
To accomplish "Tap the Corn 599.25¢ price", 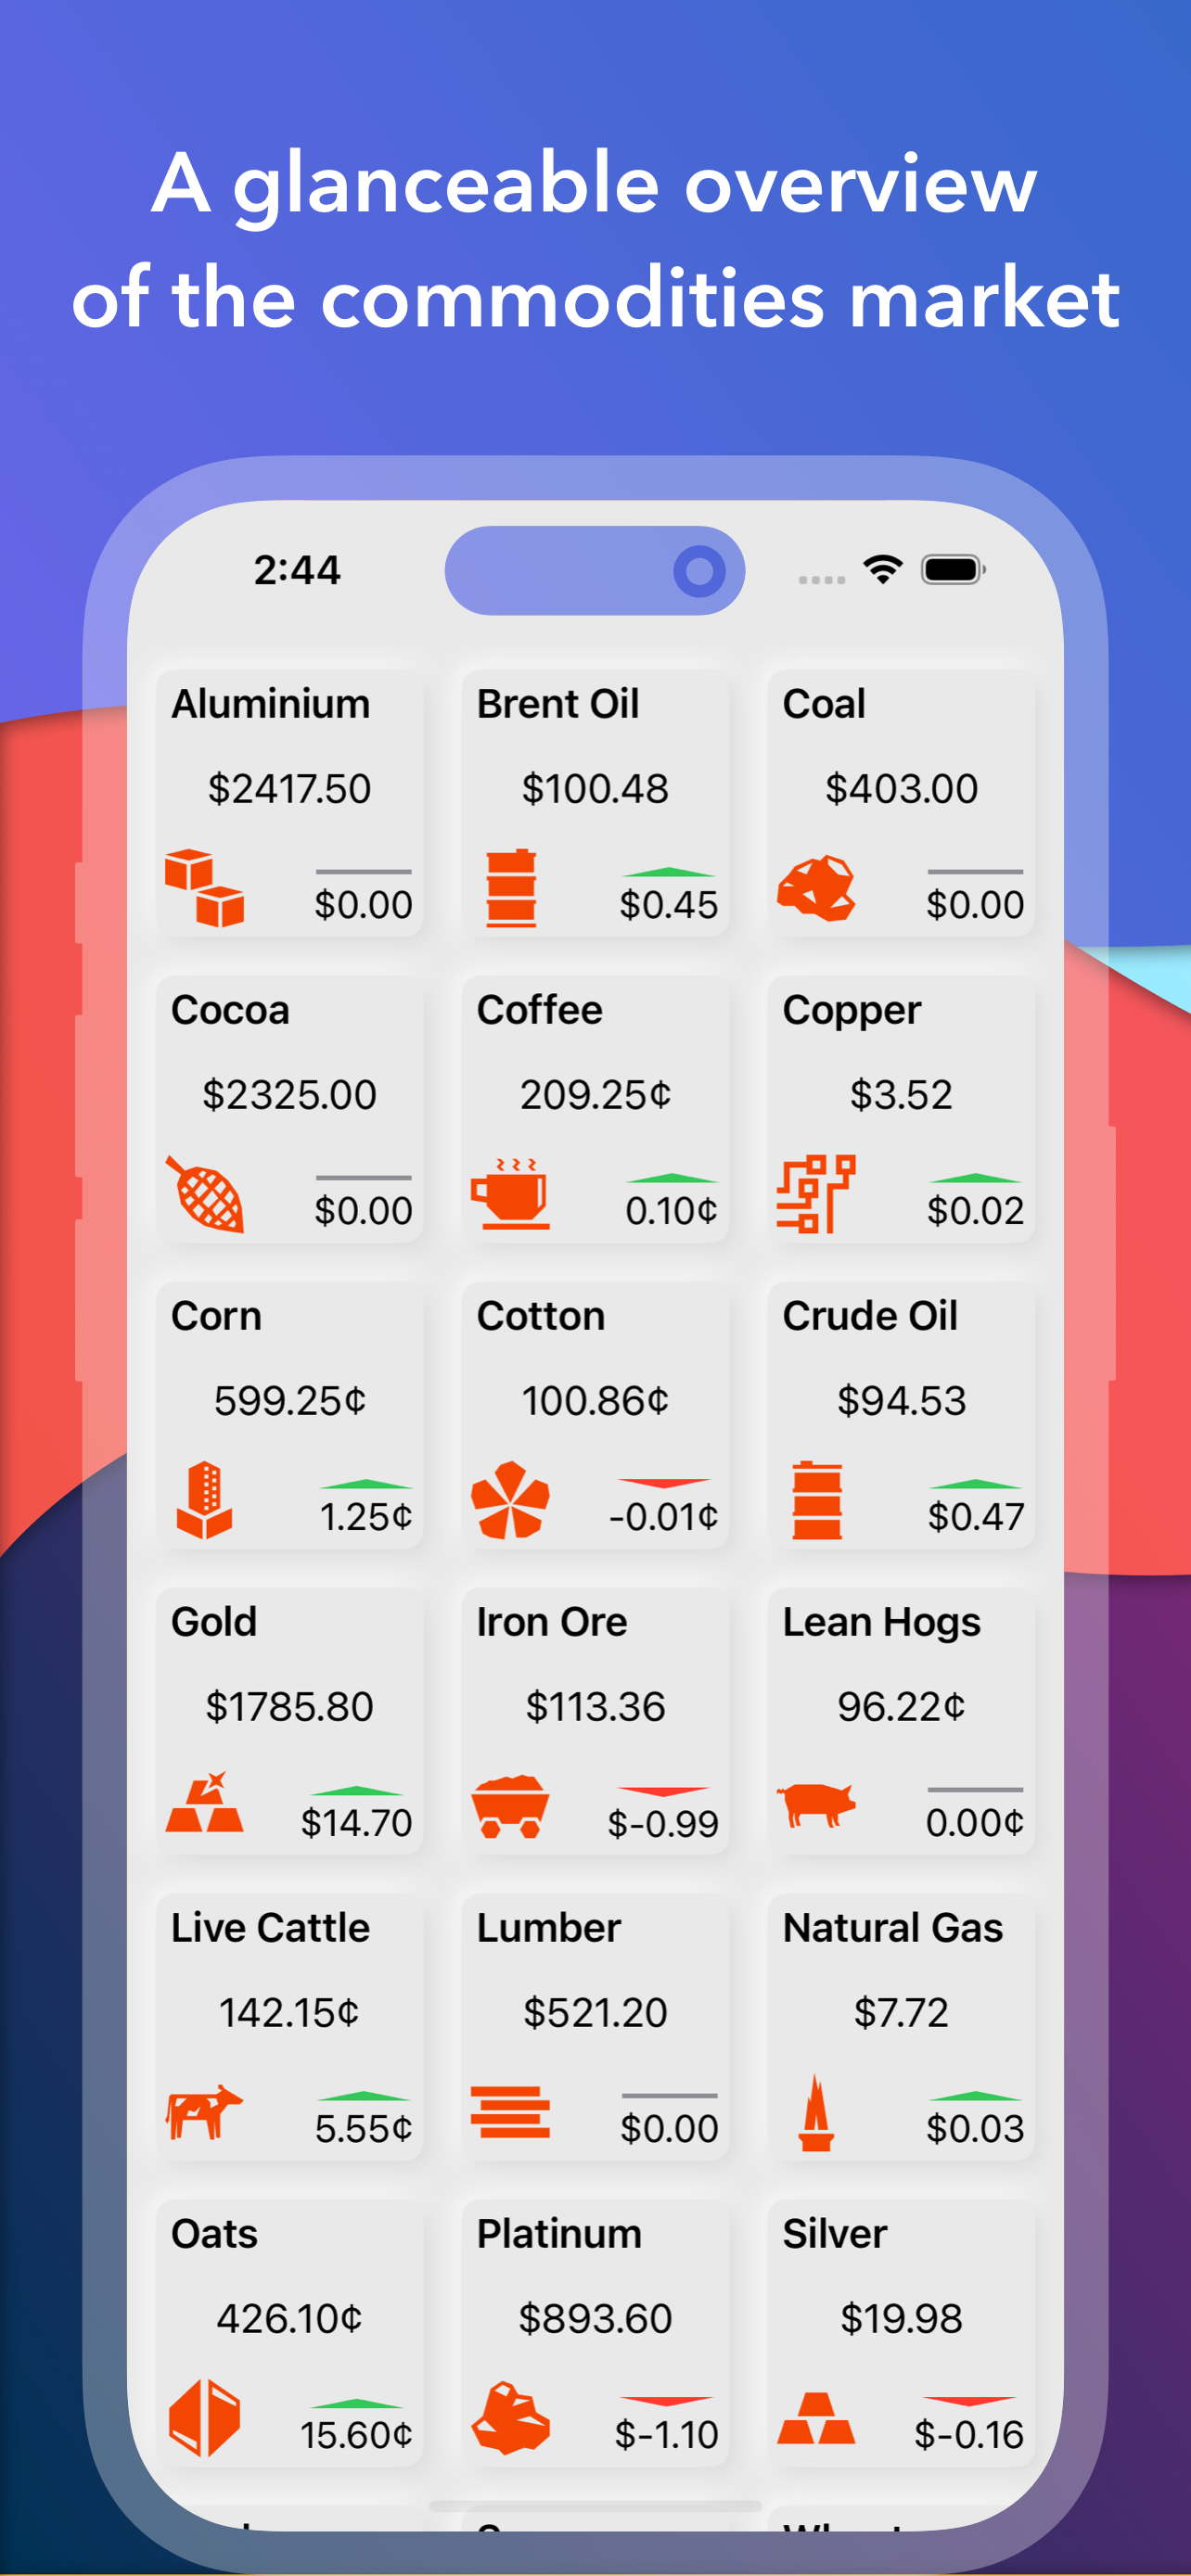I will 289,1400.
